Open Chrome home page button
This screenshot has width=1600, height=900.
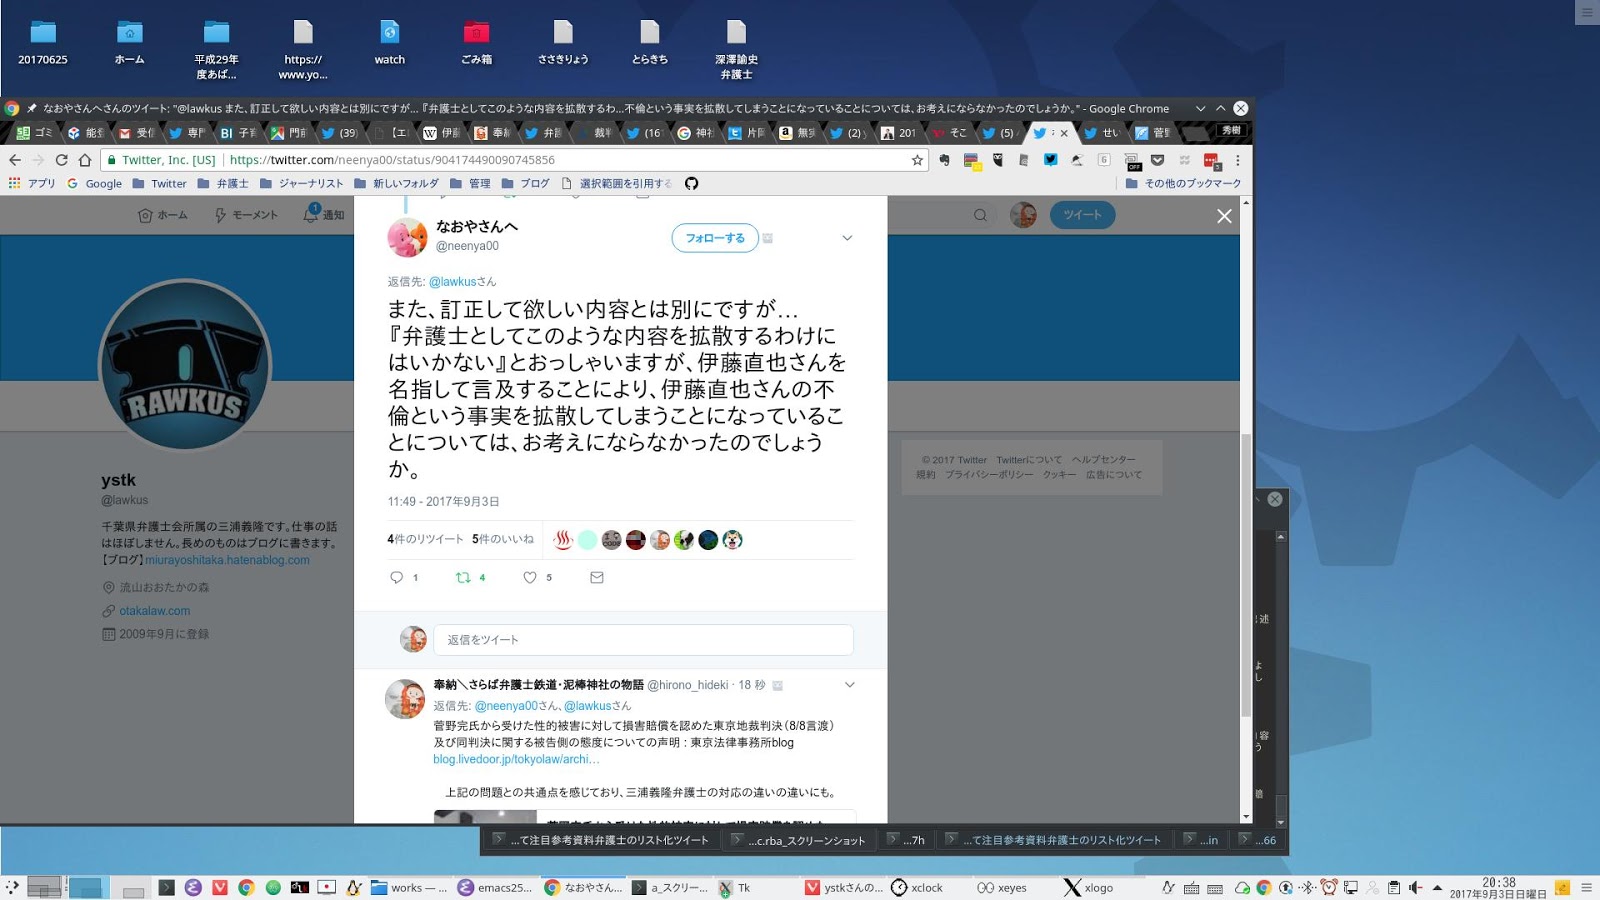pos(85,160)
